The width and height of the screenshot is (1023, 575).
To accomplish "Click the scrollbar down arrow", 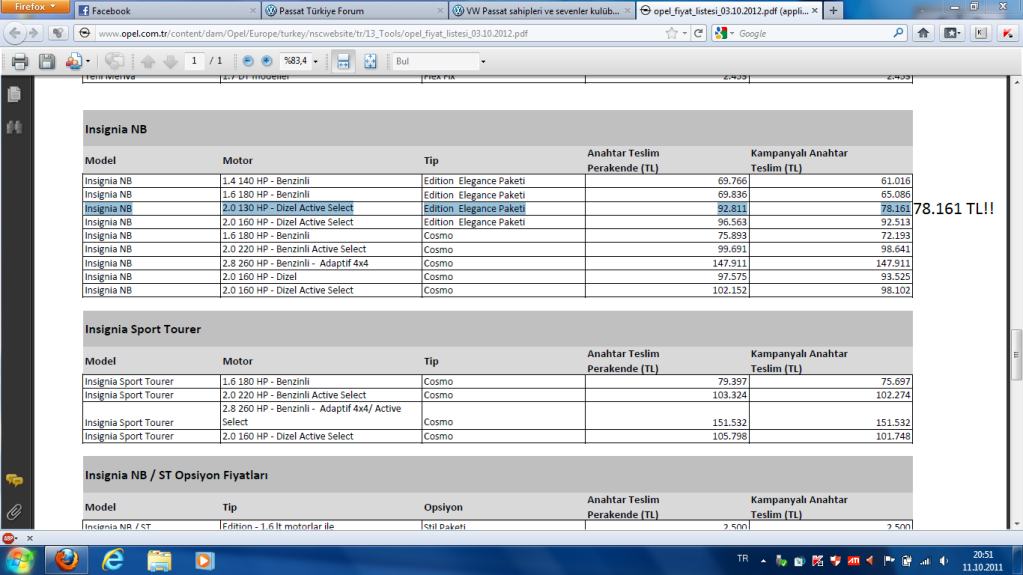I will pyautogui.click(x=1016, y=523).
